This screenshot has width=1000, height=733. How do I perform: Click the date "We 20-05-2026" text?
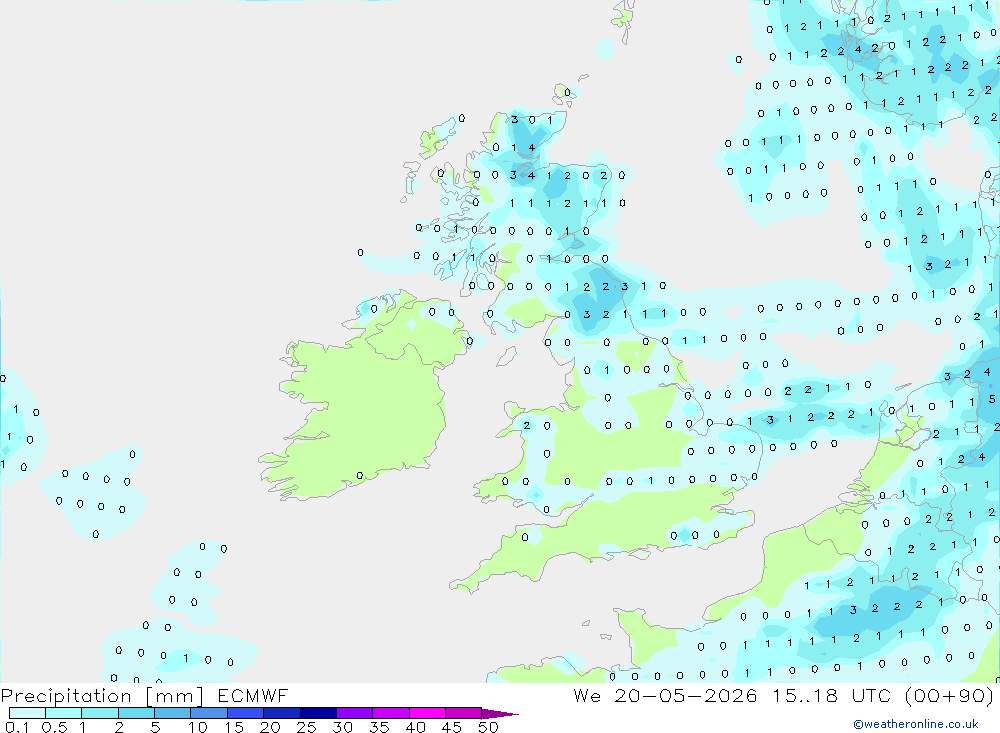[x=665, y=695]
